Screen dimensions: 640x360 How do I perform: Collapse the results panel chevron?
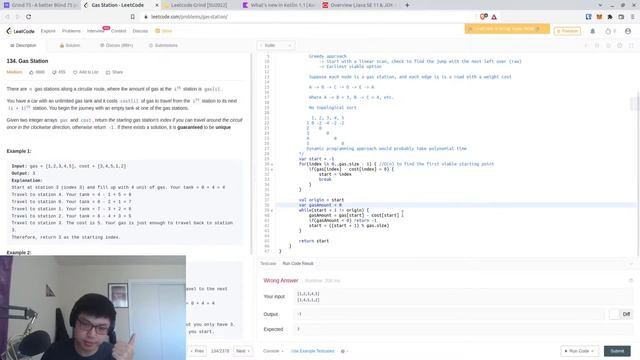[x=631, y=264]
